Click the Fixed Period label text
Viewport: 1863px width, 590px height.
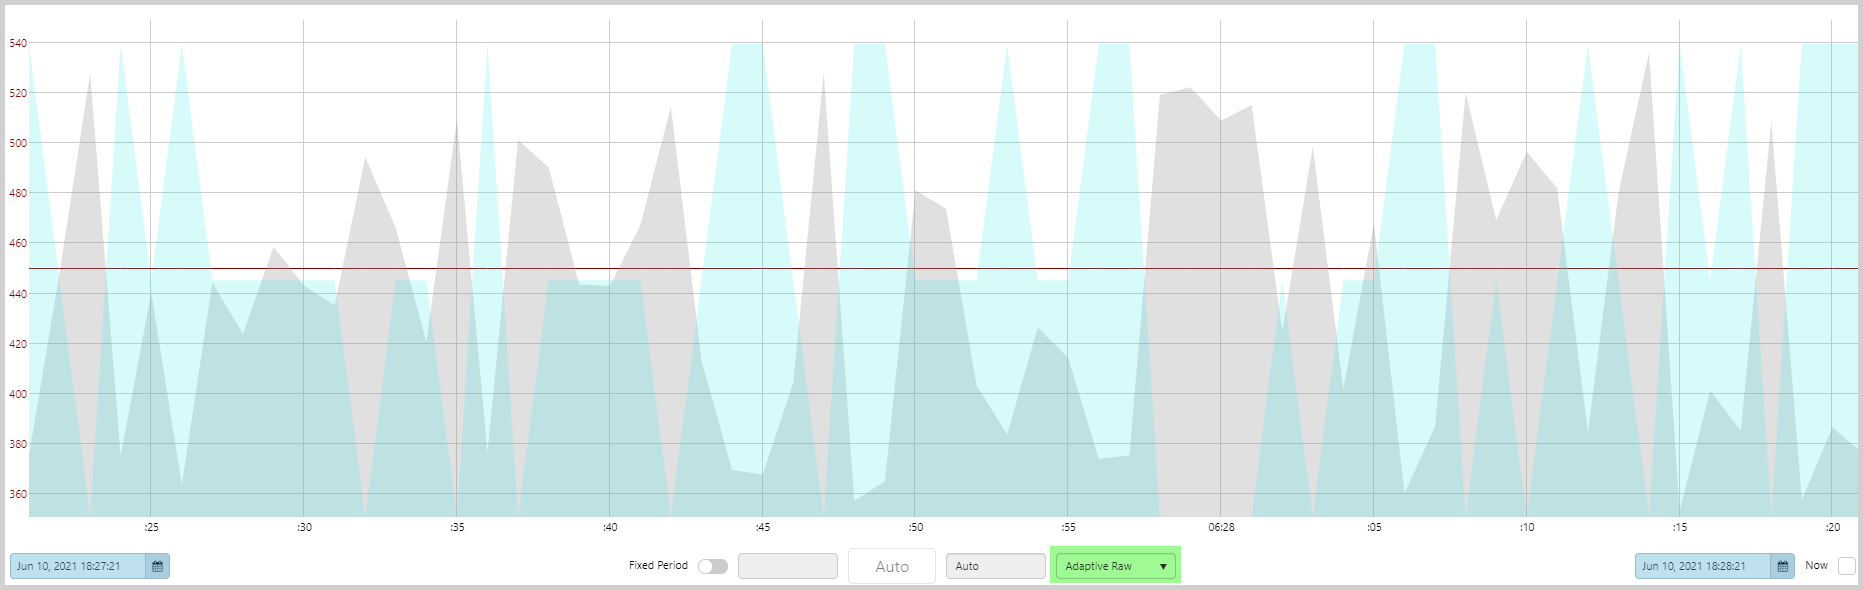tap(658, 566)
